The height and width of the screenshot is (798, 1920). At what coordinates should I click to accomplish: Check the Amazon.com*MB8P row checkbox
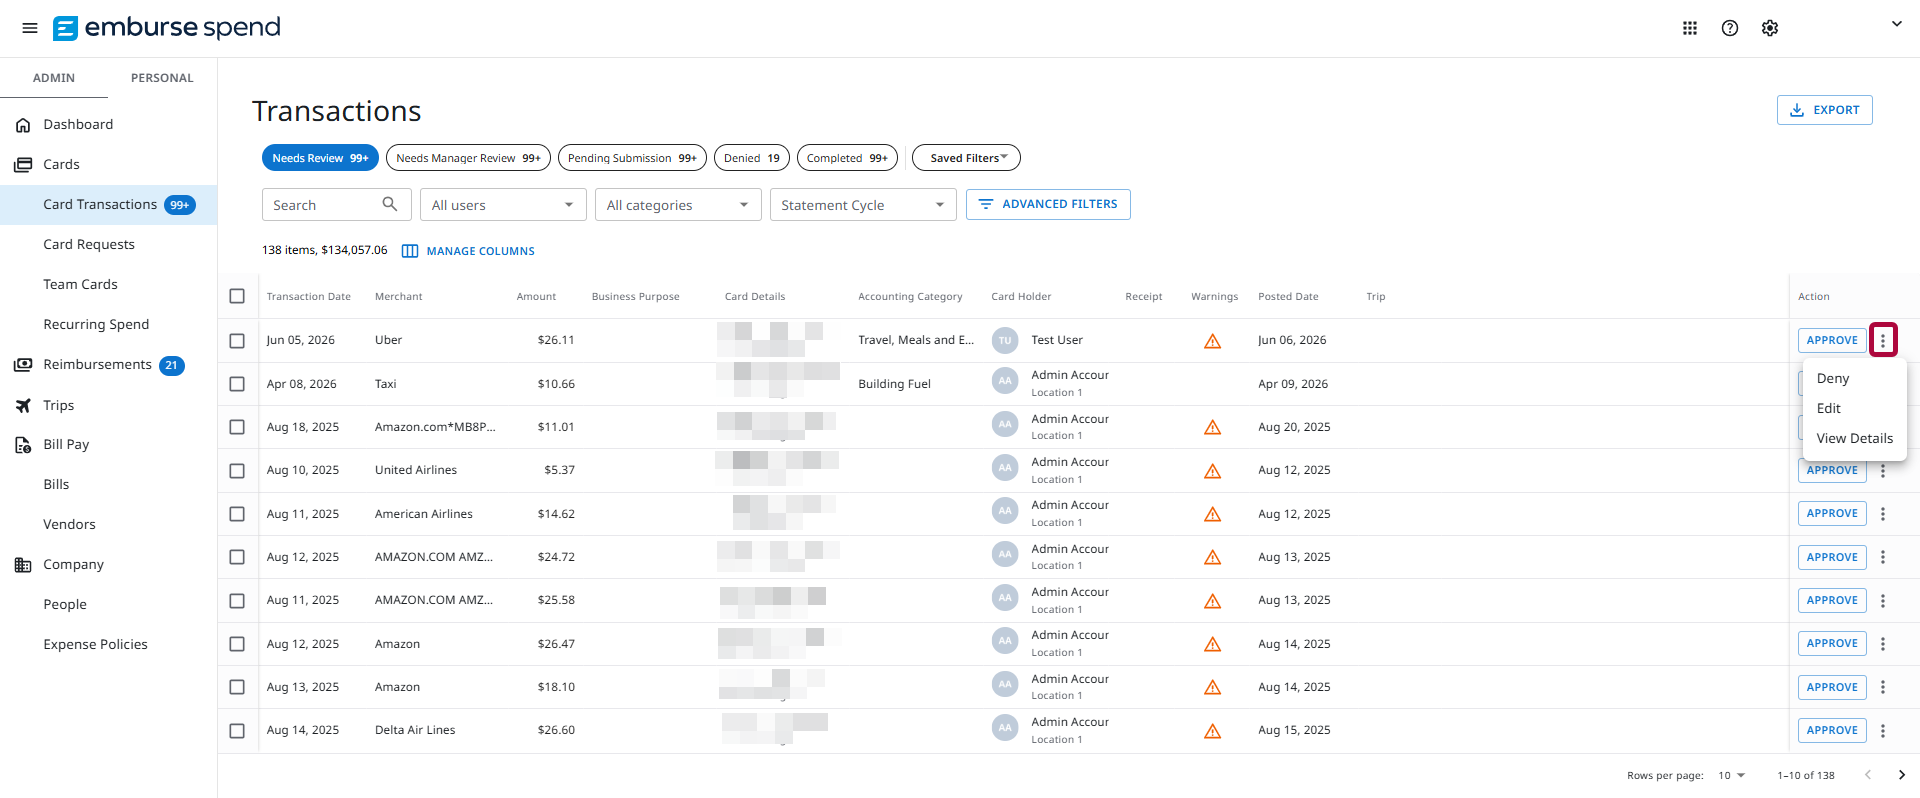click(237, 427)
